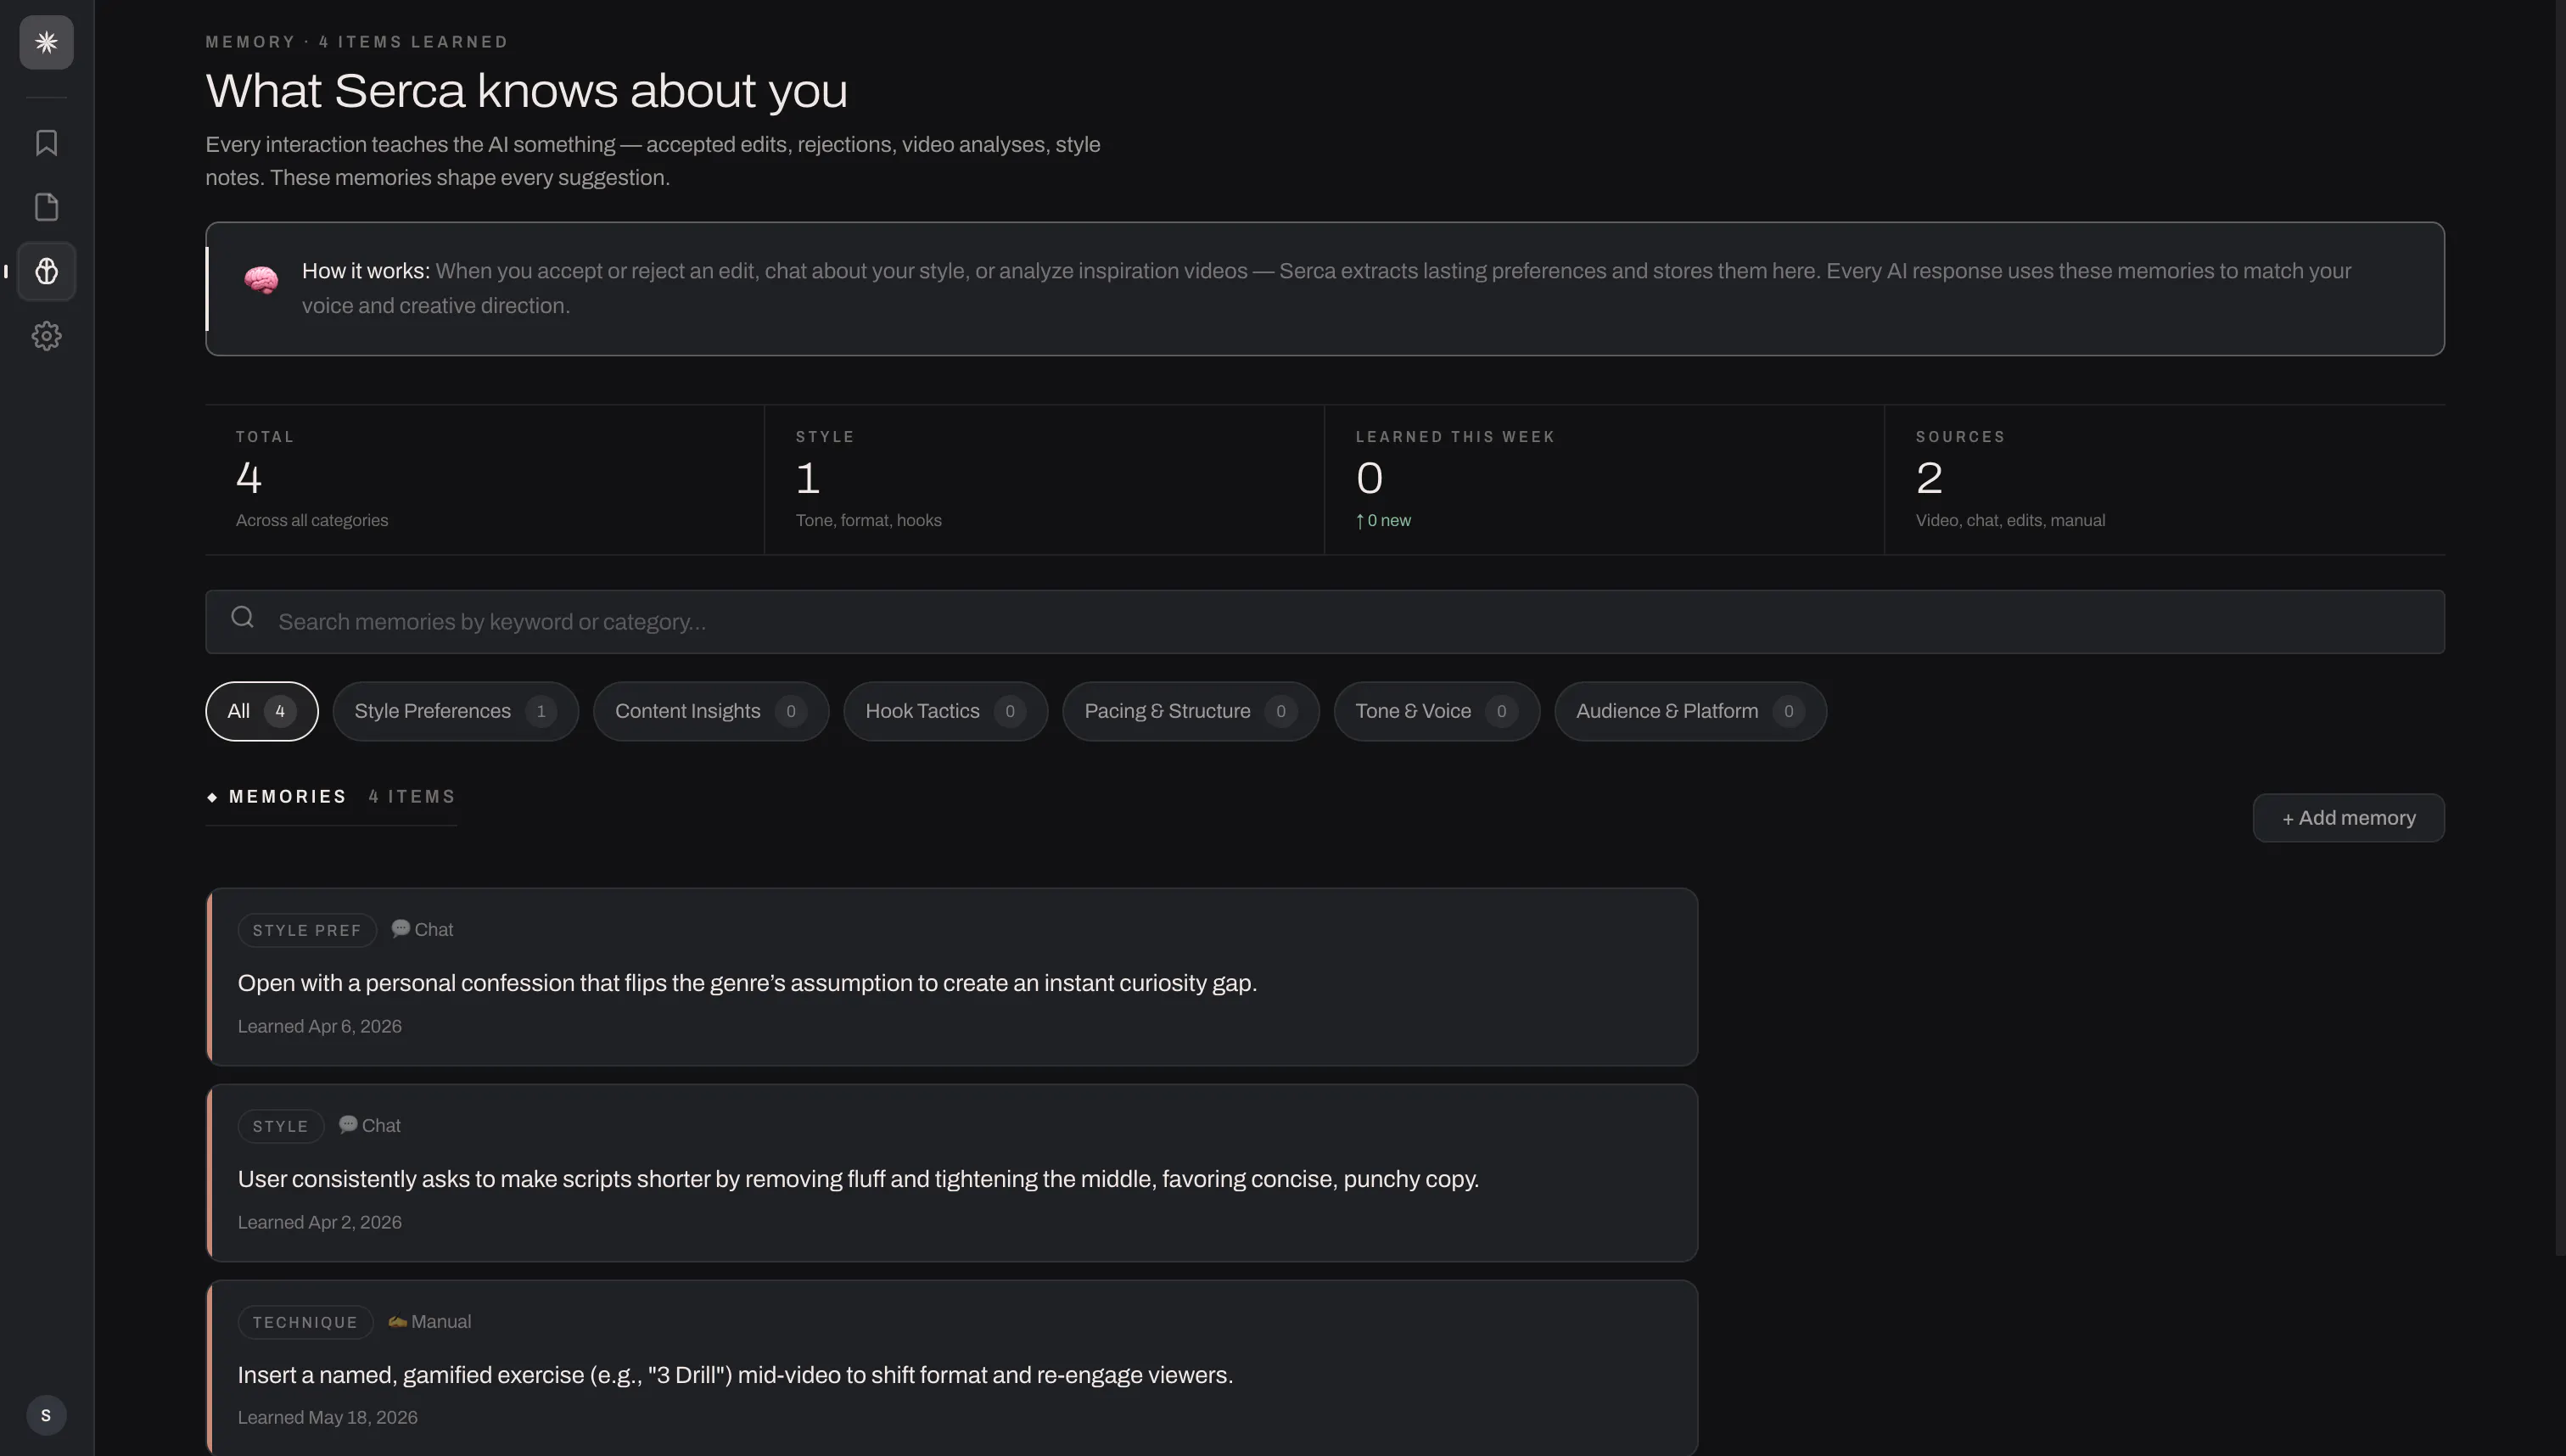The height and width of the screenshot is (1456, 2566).
Task: Click the Manual writing-hand icon on TECHNIQUE card
Action: [397, 1321]
